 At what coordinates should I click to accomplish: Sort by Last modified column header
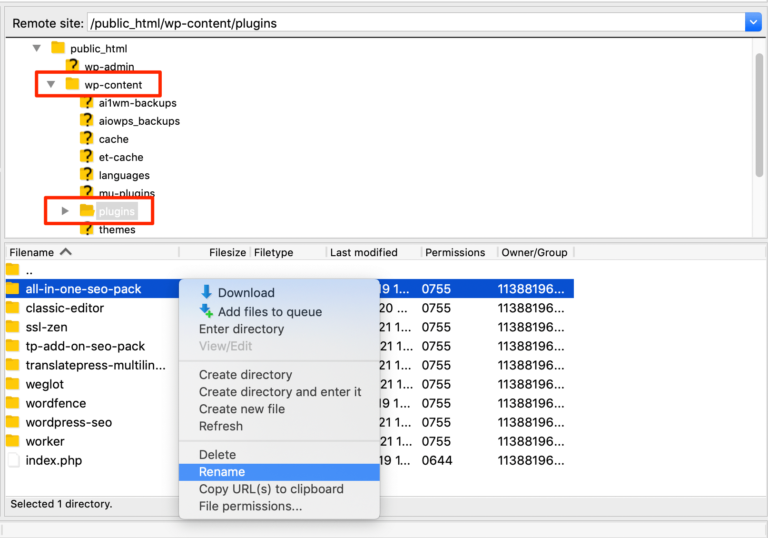363,252
